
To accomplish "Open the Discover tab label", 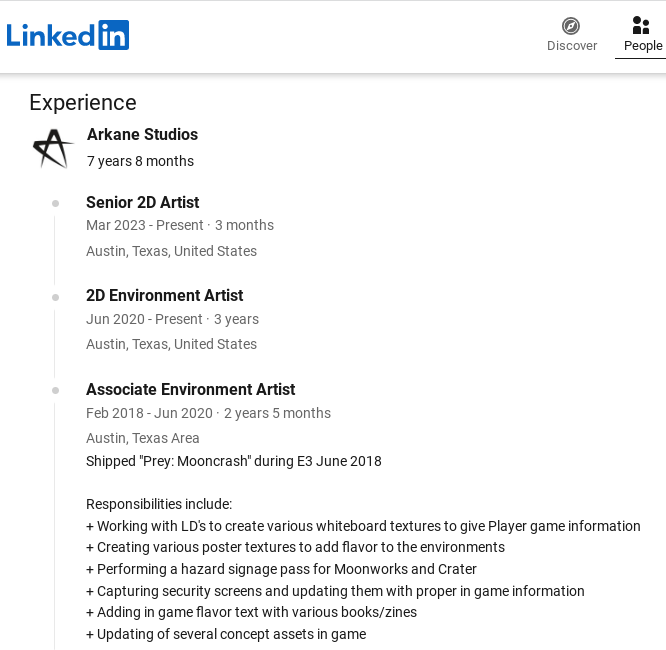I will coord(572,46).
